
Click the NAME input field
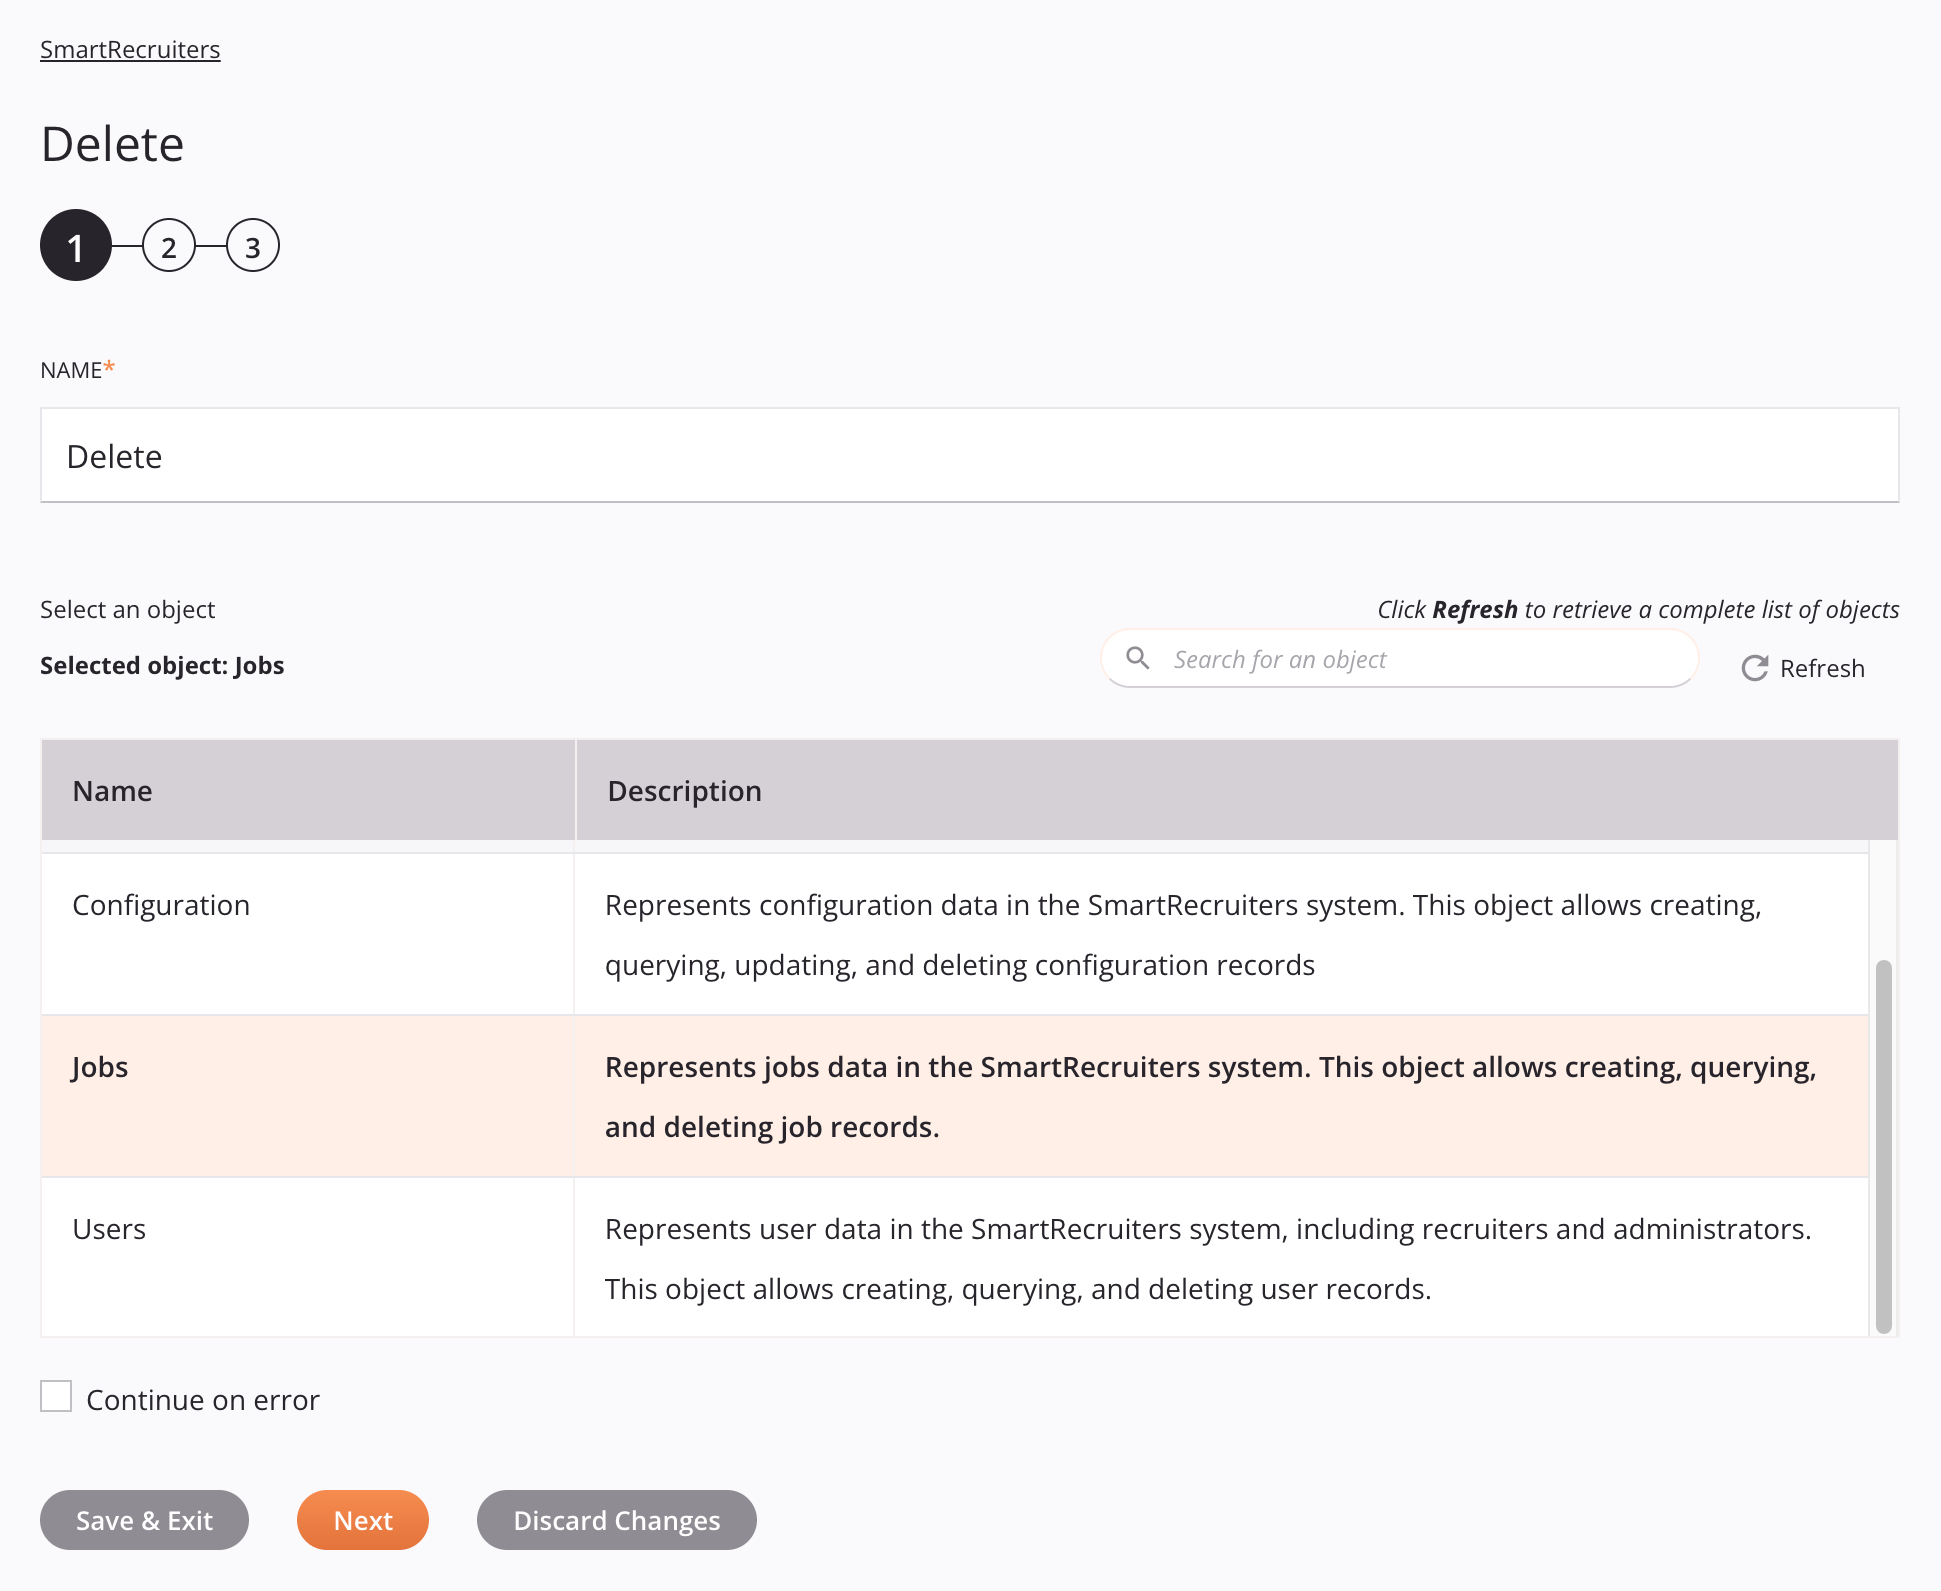click(969, 455)
